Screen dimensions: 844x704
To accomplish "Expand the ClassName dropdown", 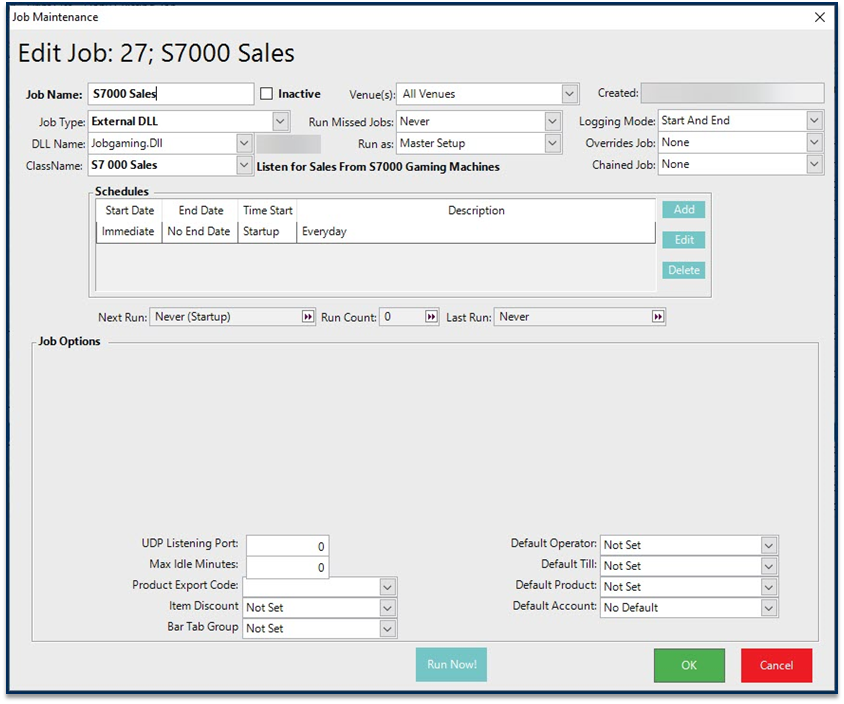I will 244,165.
